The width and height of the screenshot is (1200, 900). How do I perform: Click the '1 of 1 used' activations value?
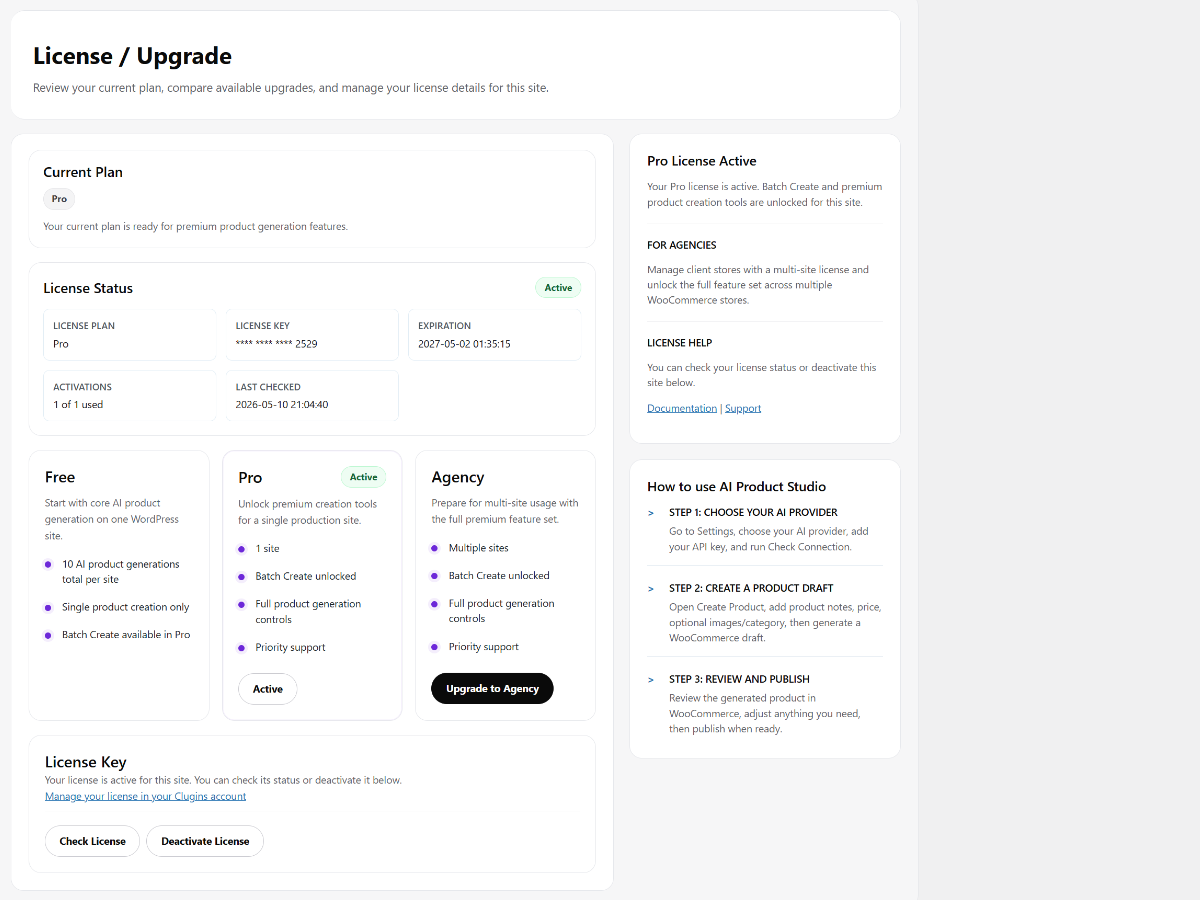point(78,405)
